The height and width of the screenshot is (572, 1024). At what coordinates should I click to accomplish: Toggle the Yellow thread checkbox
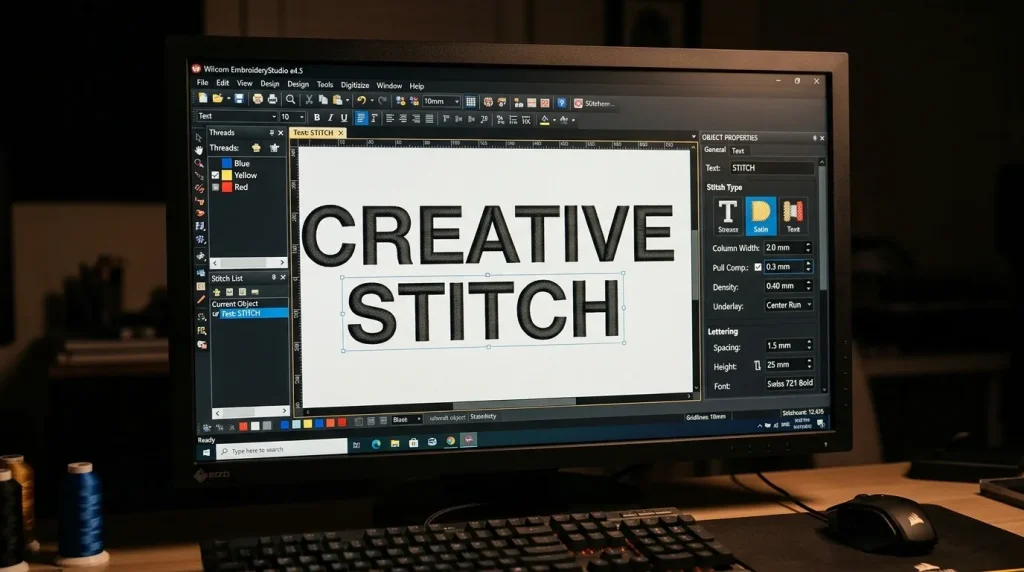point(215,175)
